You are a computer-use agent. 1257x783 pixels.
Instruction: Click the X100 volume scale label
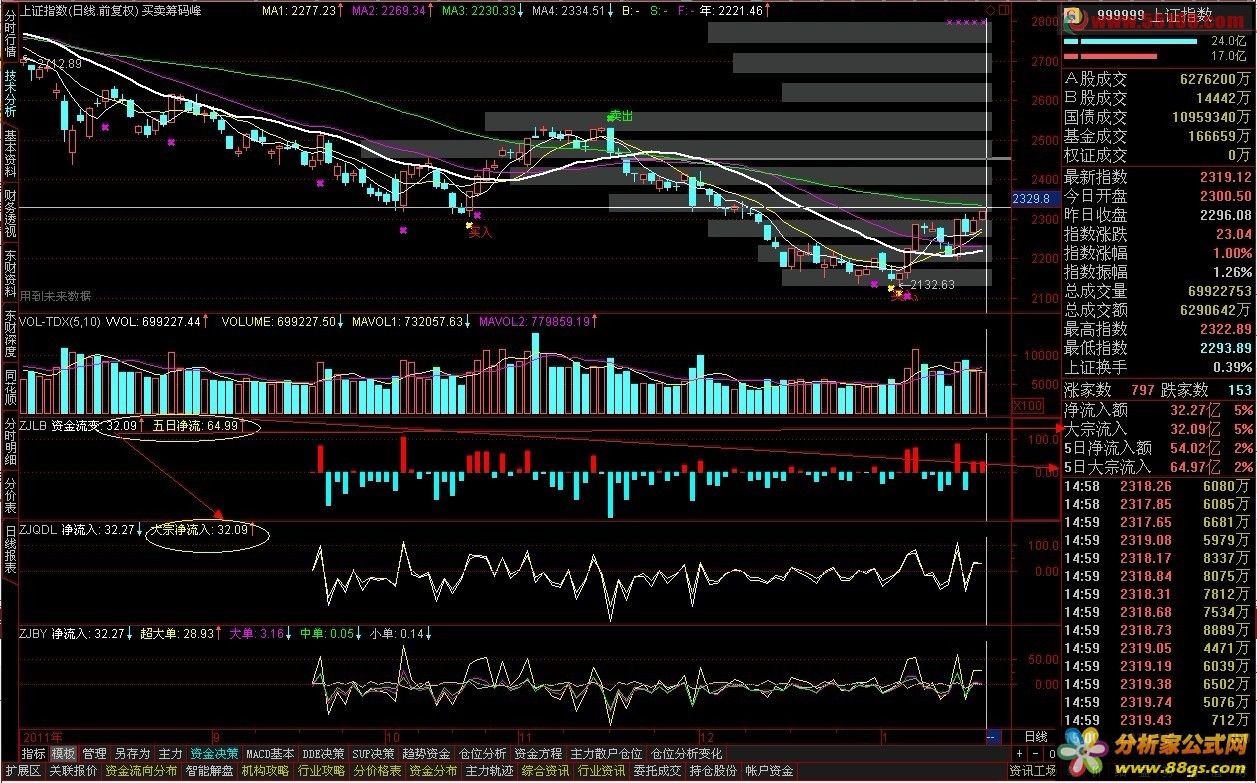coord(1027,405)
